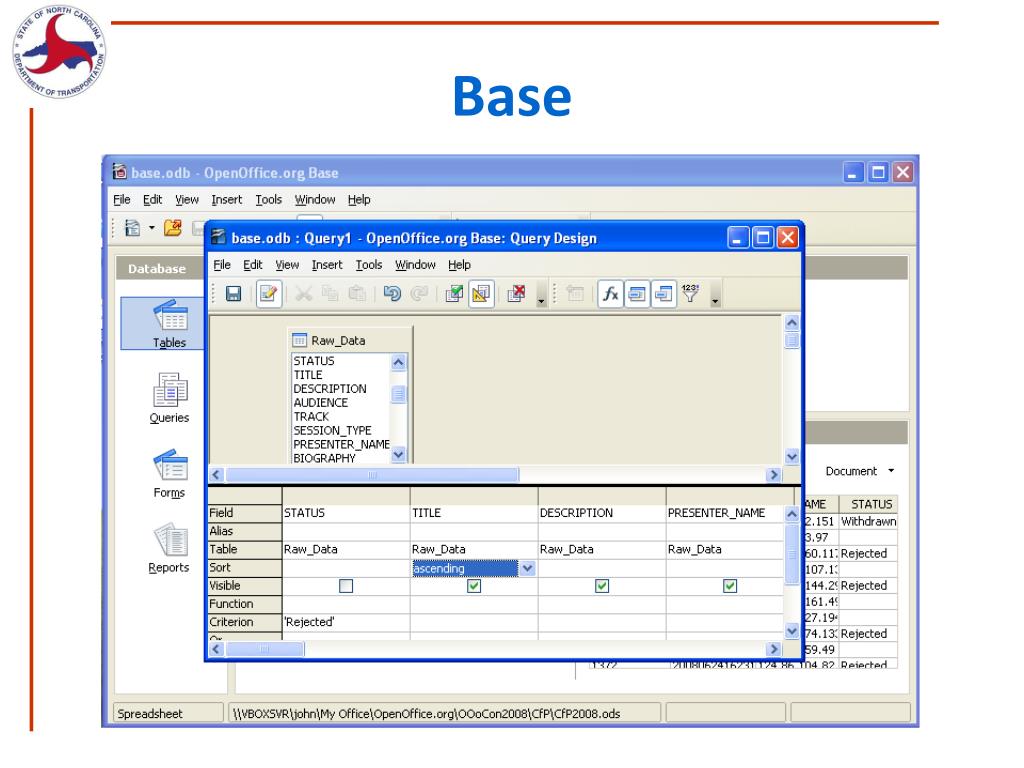Undo the last action with the undo arrow
Viewport: 1024px width, 768px height.
(392, 294)
